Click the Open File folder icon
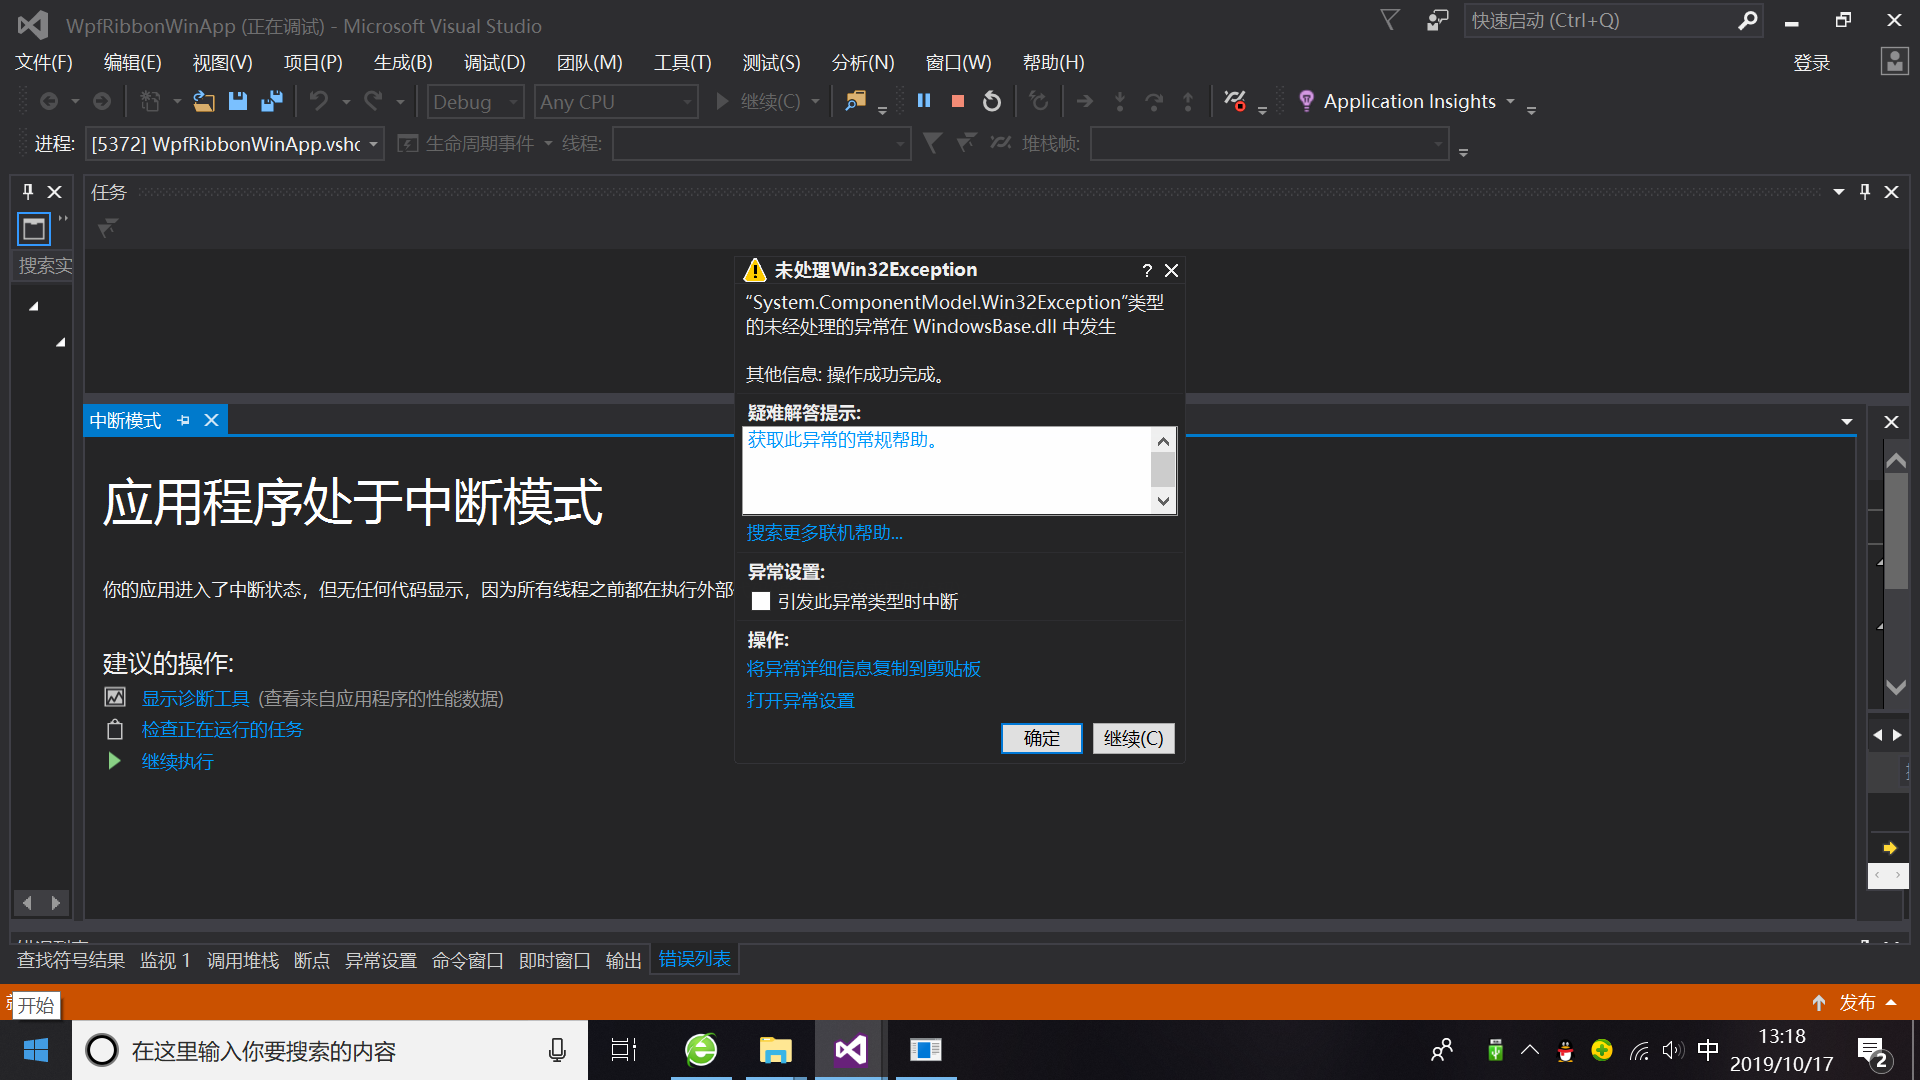The image size is (1920, 1080). pyautogui.click(x=203, y=101)
